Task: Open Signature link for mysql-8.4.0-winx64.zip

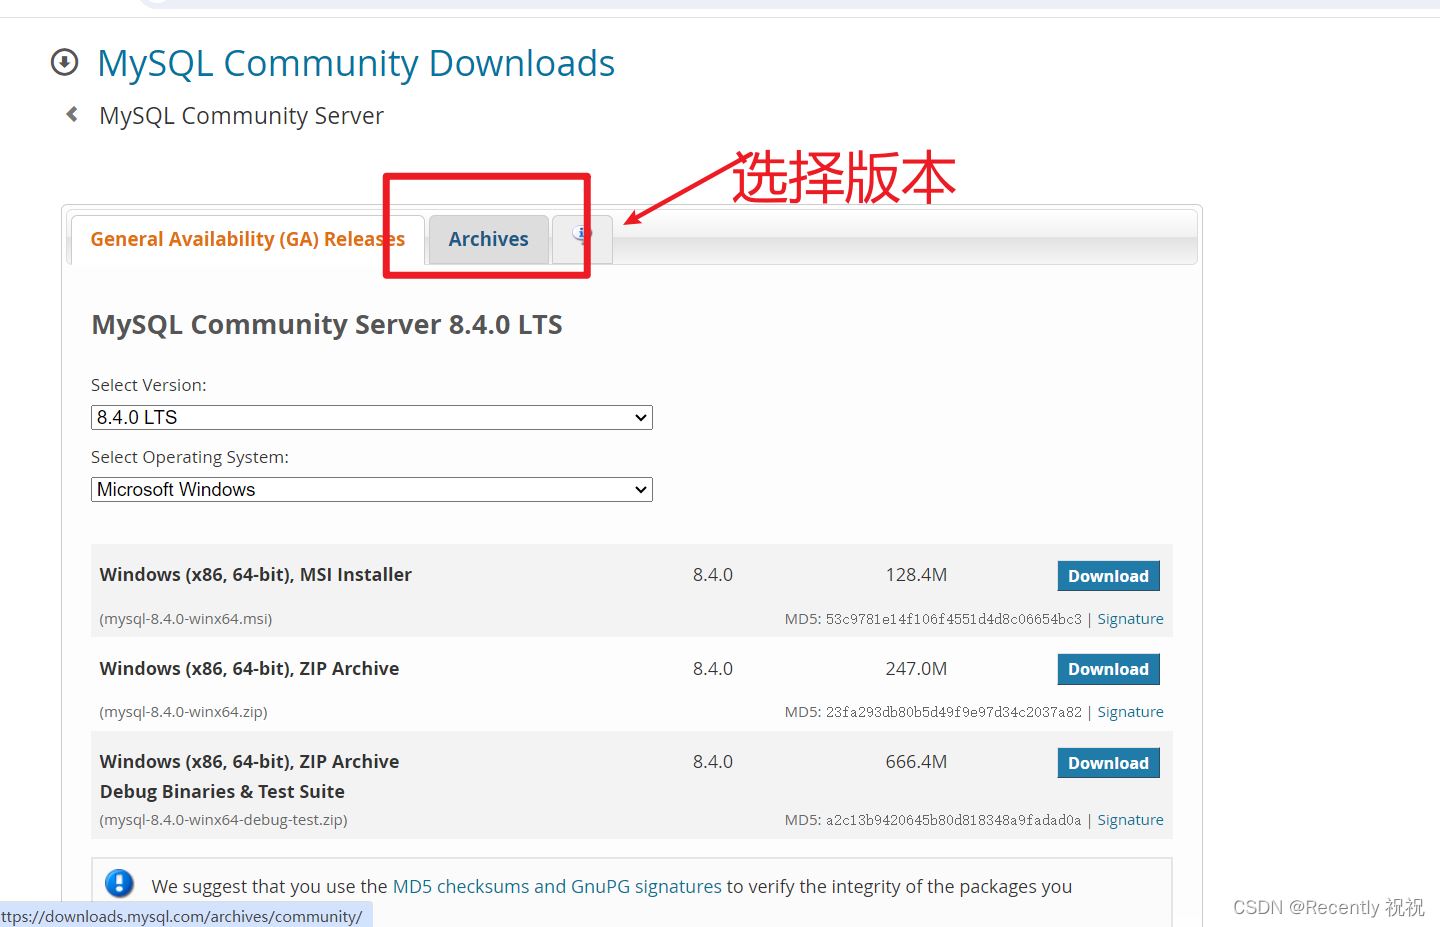Action: click(x=1130, y=712)
